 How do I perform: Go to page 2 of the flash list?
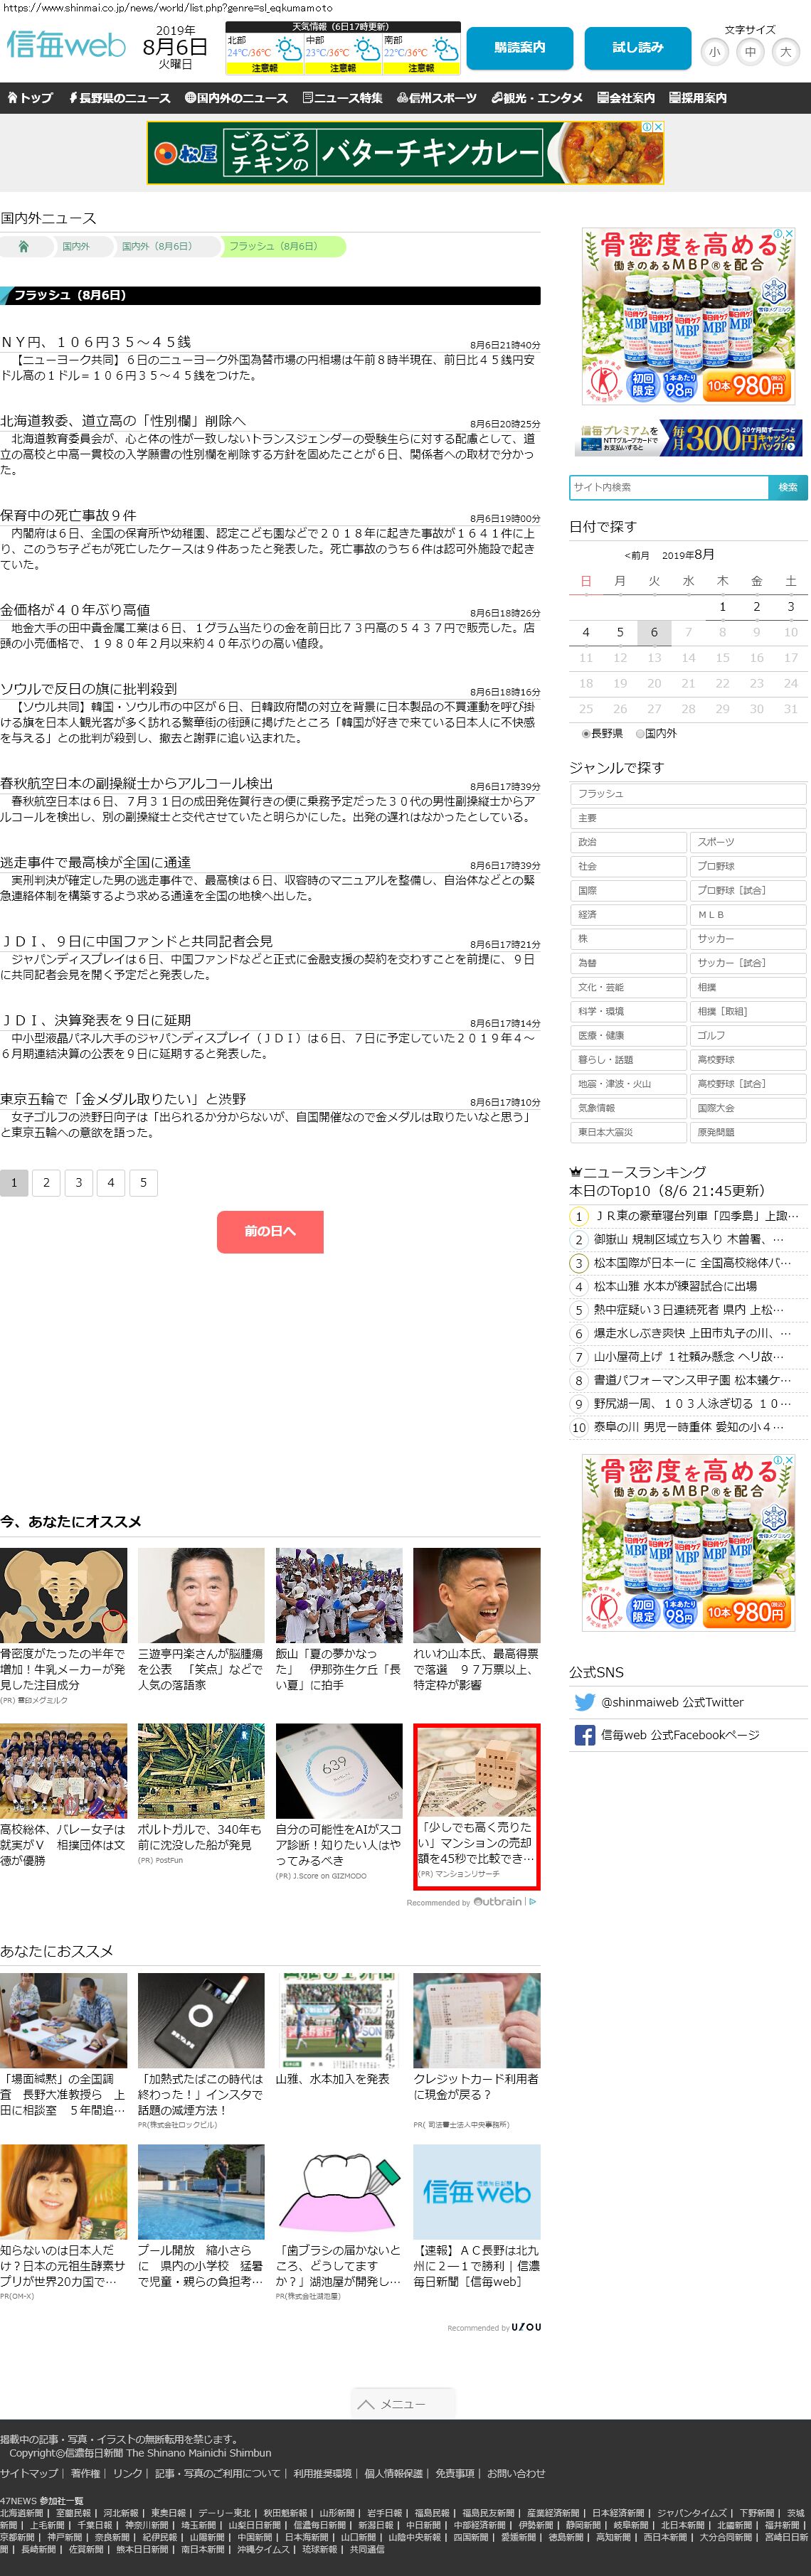(46, 1182)
